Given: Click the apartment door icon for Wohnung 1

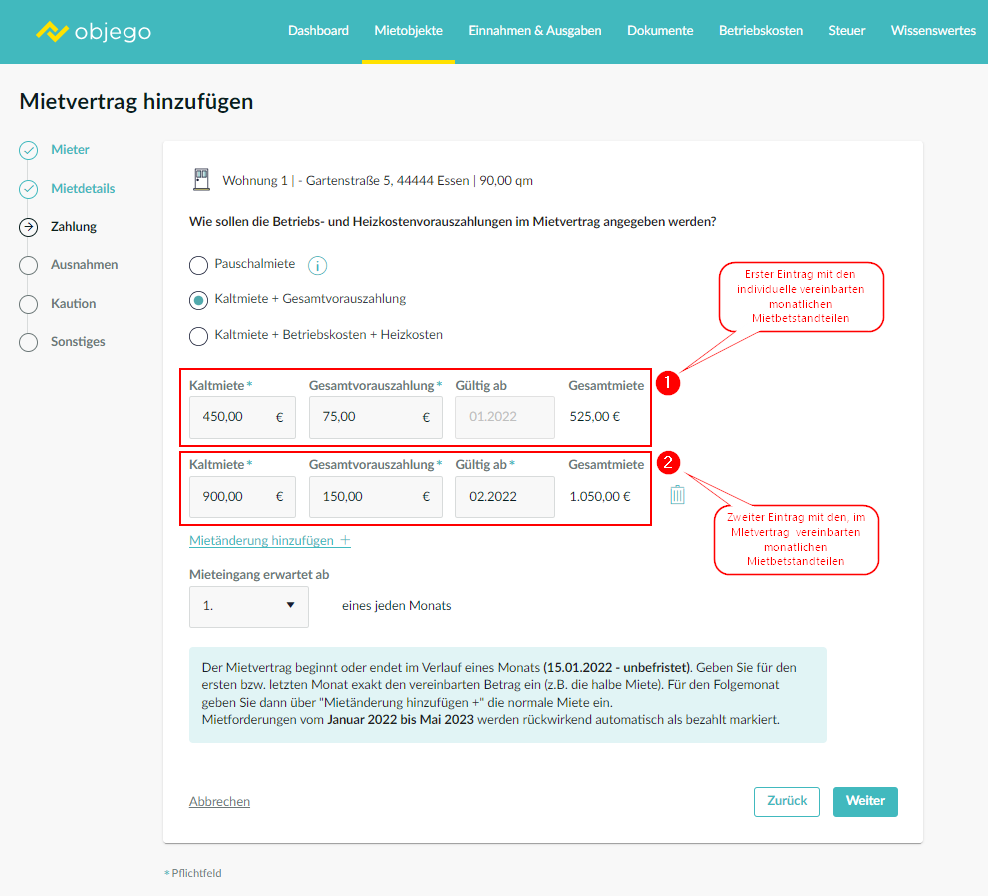Looking at the screenshot, I should pyautogui.click(x=201, y=180).
